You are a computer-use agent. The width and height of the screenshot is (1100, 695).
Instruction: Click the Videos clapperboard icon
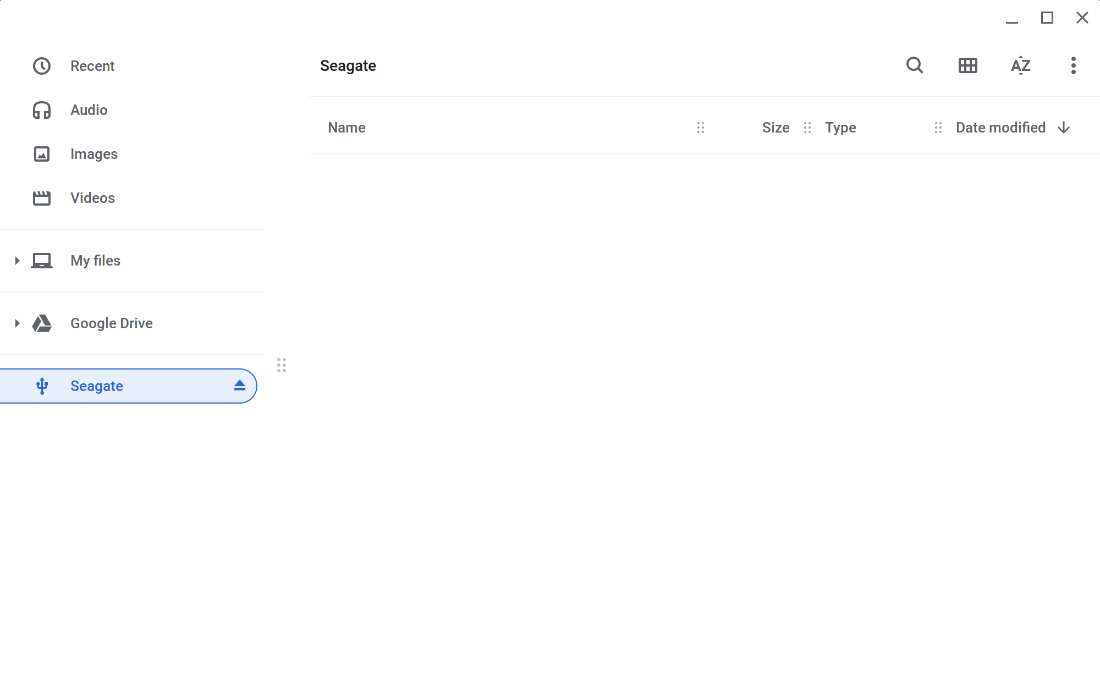pyautogui.click(x=42, y=198)
